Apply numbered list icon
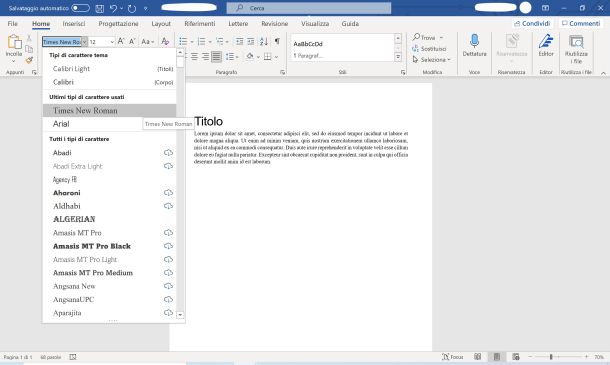The height and width of the screenshot is (365, 610). coord(202,41)
